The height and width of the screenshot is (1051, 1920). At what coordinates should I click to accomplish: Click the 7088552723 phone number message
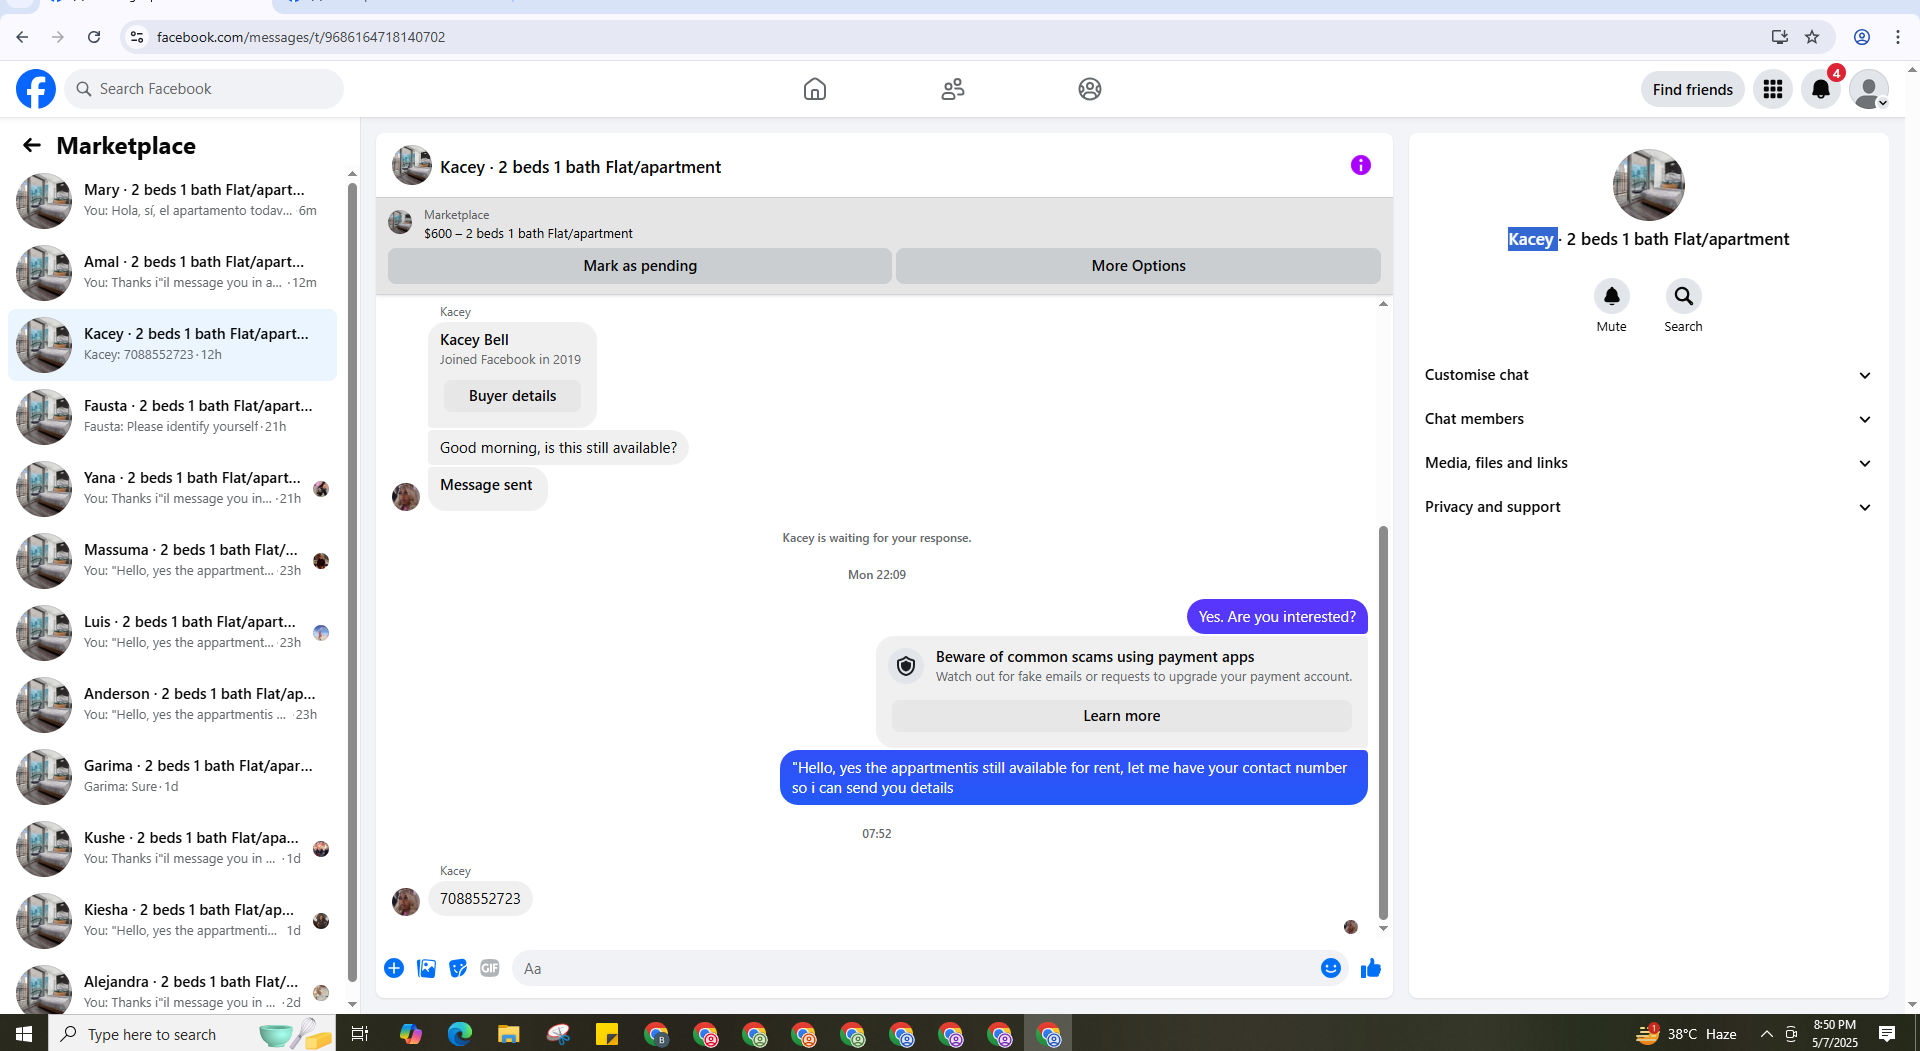(480, 899)
